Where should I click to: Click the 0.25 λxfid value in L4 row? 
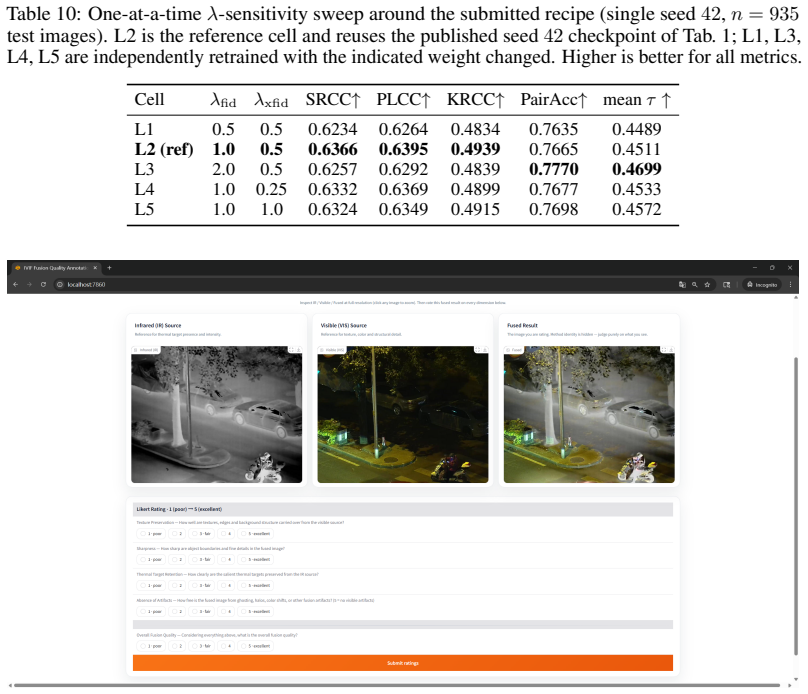271,189
